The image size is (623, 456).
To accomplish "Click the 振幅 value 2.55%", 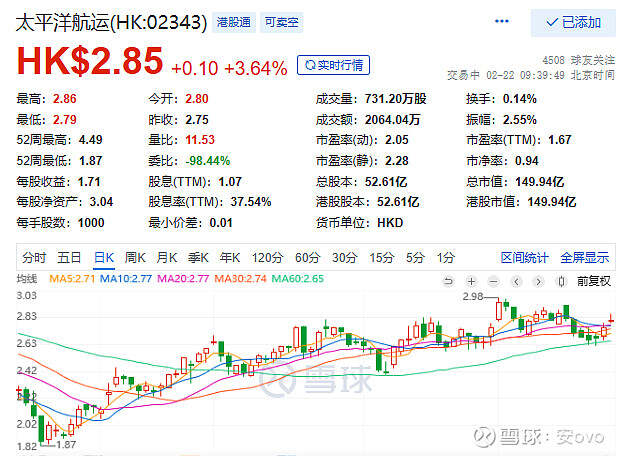I will pyautogui.click(x=520, y=120).
